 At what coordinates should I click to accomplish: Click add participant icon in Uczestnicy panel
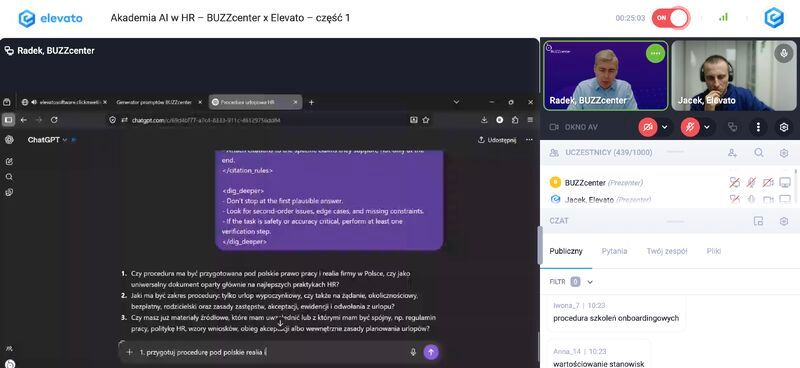733,153
